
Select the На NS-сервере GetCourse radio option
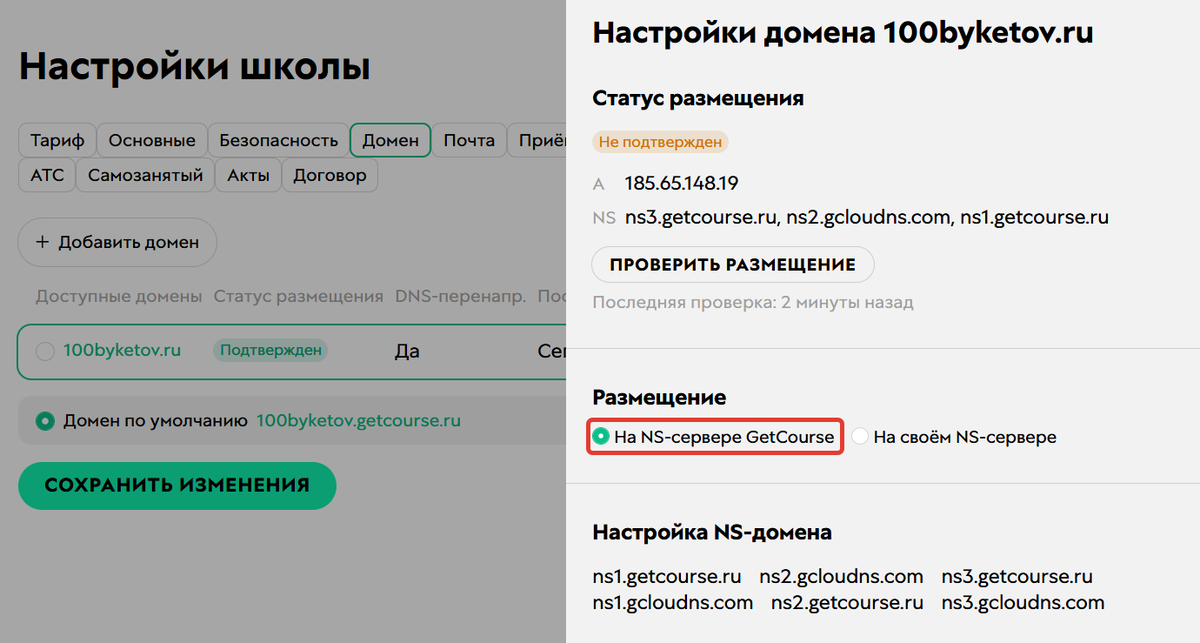point(601,437)
